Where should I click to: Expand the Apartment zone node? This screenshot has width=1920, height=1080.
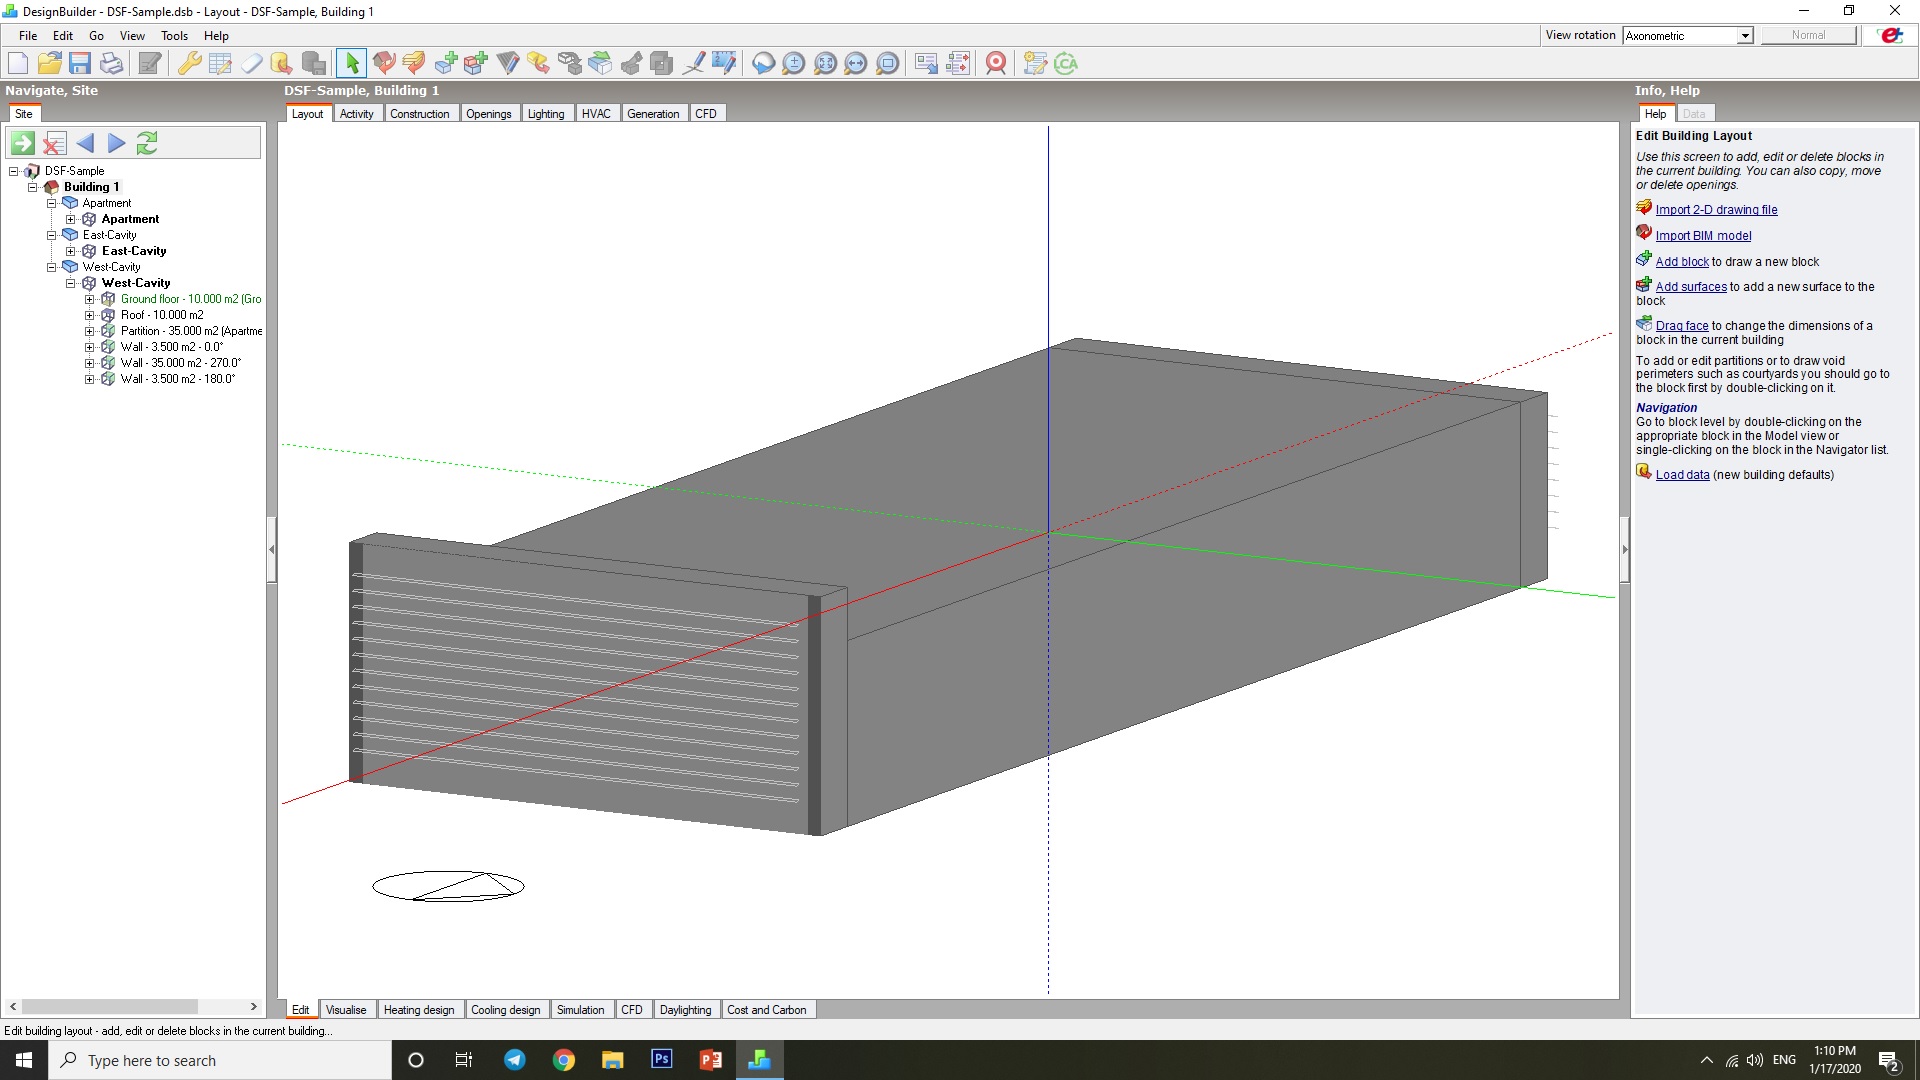coord(71,219)
